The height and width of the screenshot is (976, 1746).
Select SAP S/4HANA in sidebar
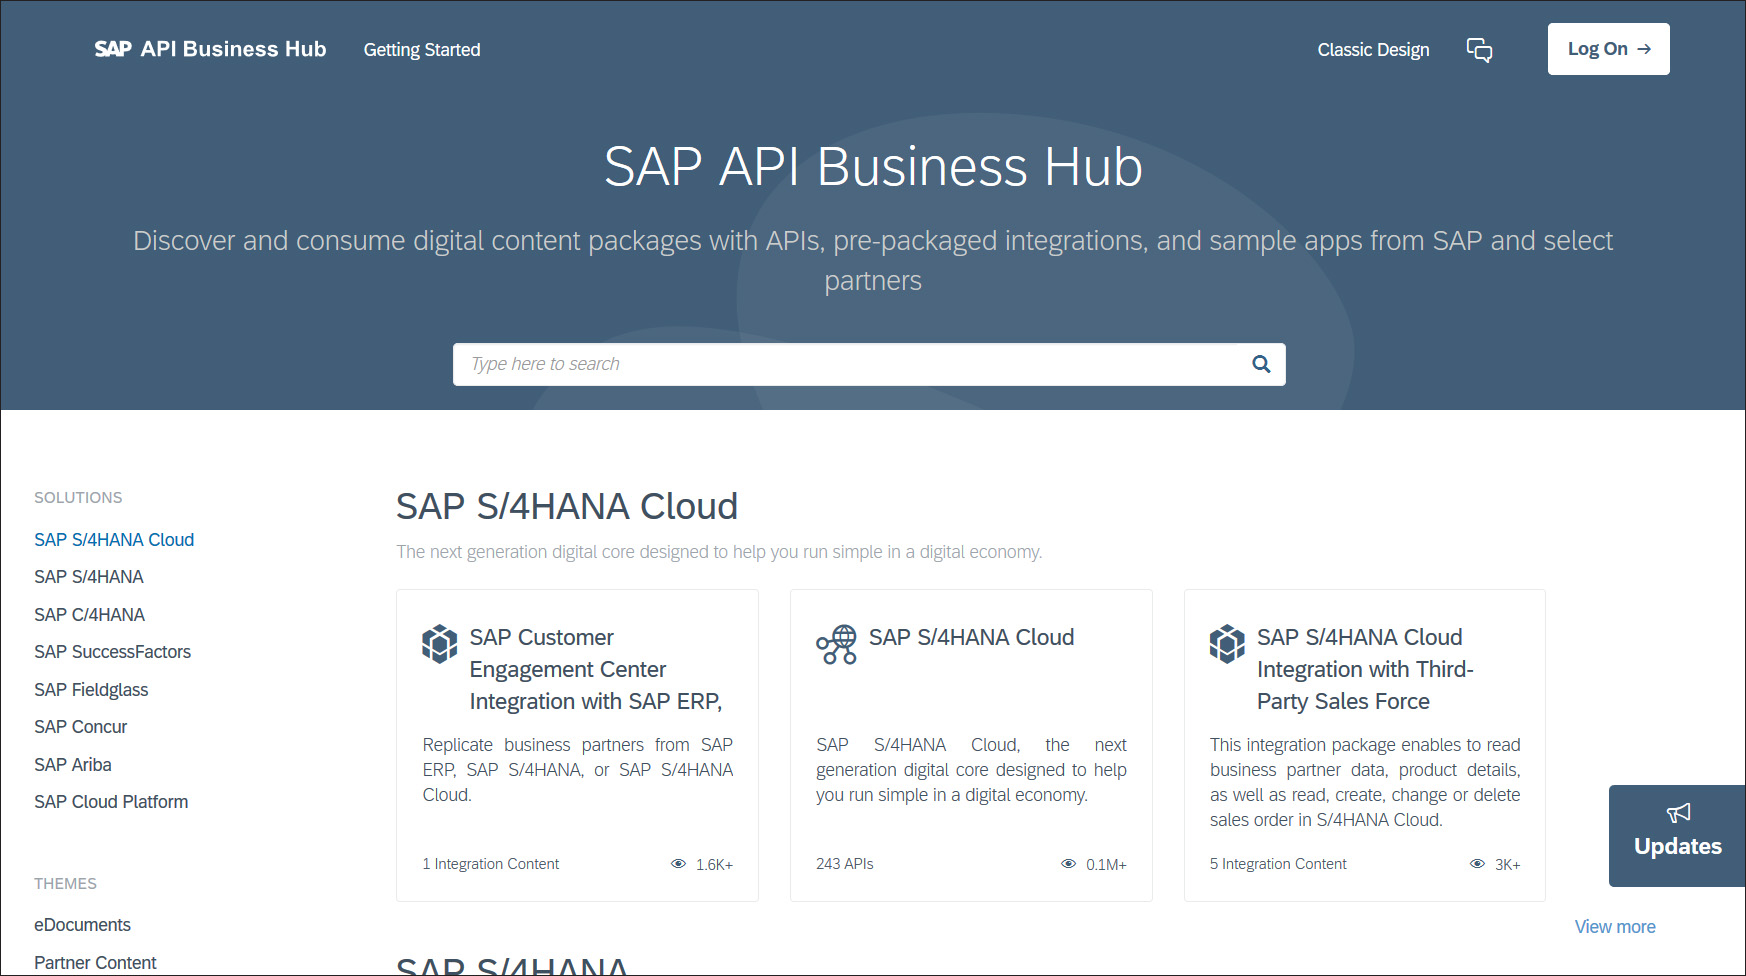pyautogui.click(x=89, y=577)
